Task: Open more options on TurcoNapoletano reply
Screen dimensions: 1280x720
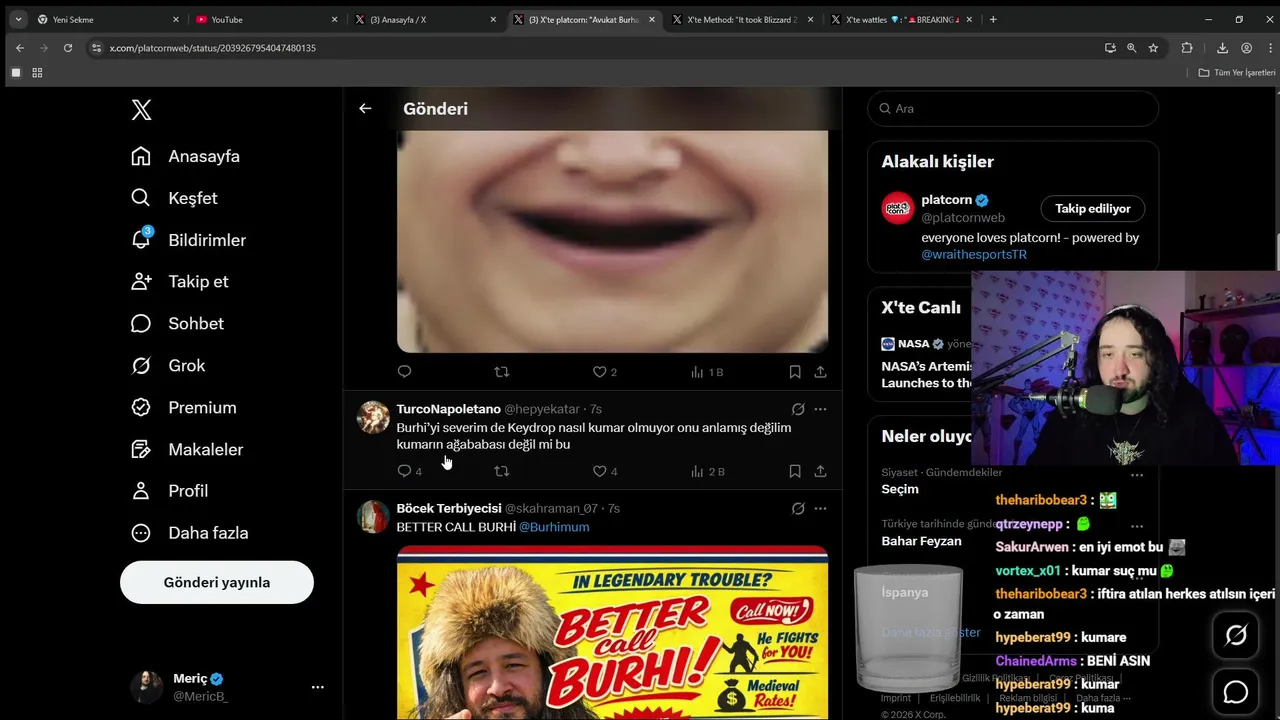Action: (820, 409)
